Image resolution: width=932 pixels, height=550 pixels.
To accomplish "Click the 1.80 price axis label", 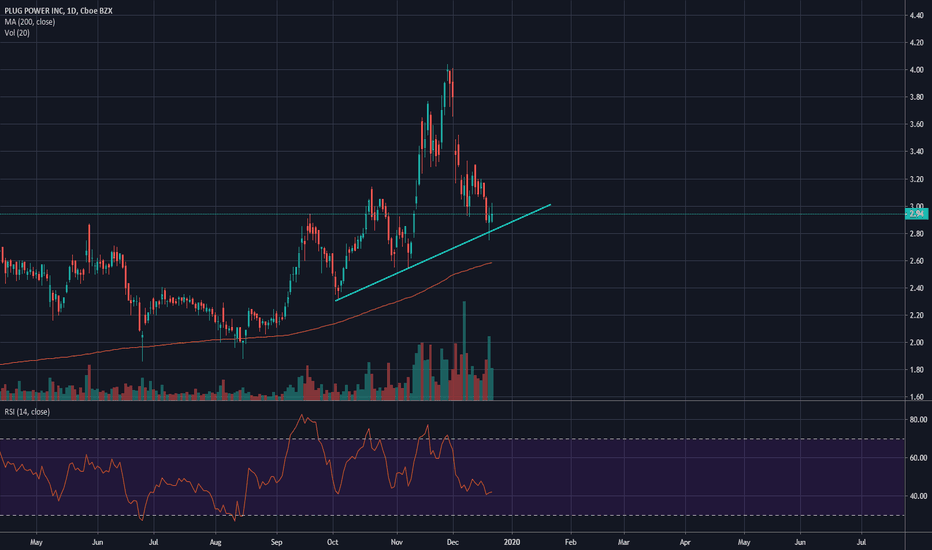I will click(x=916, y=370).
